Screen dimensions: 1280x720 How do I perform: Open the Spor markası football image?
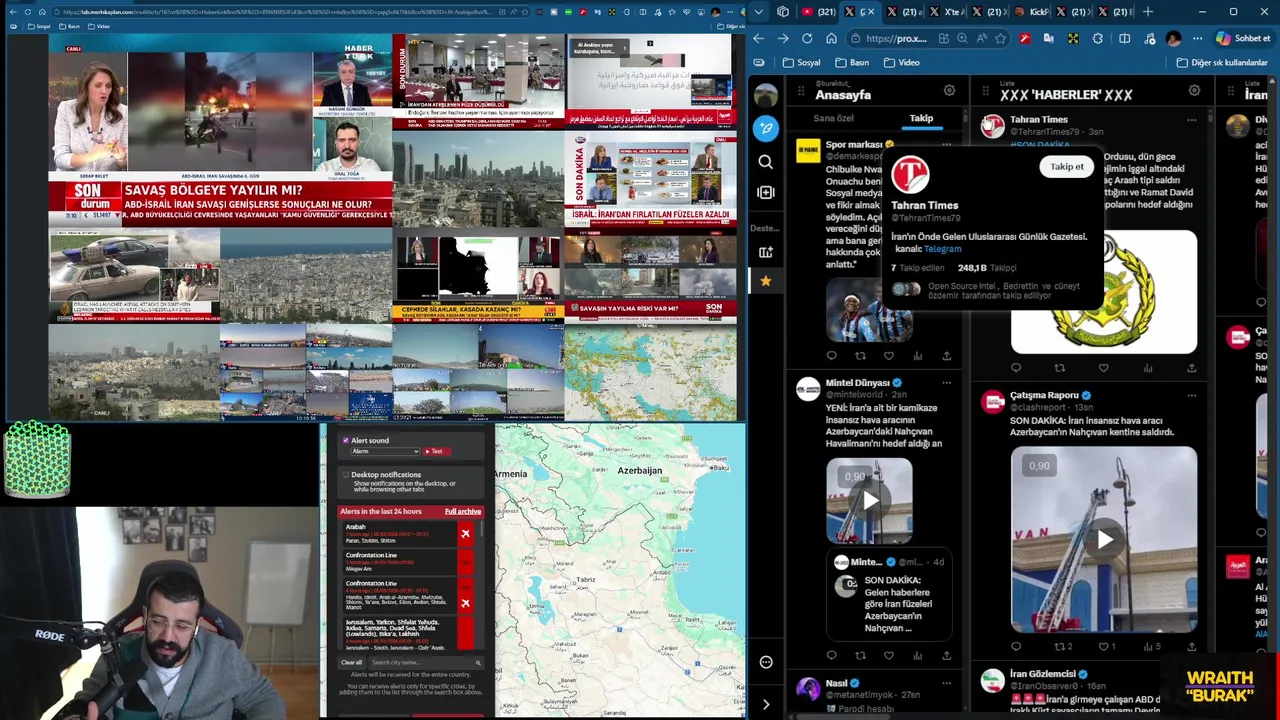click(869, 310)
